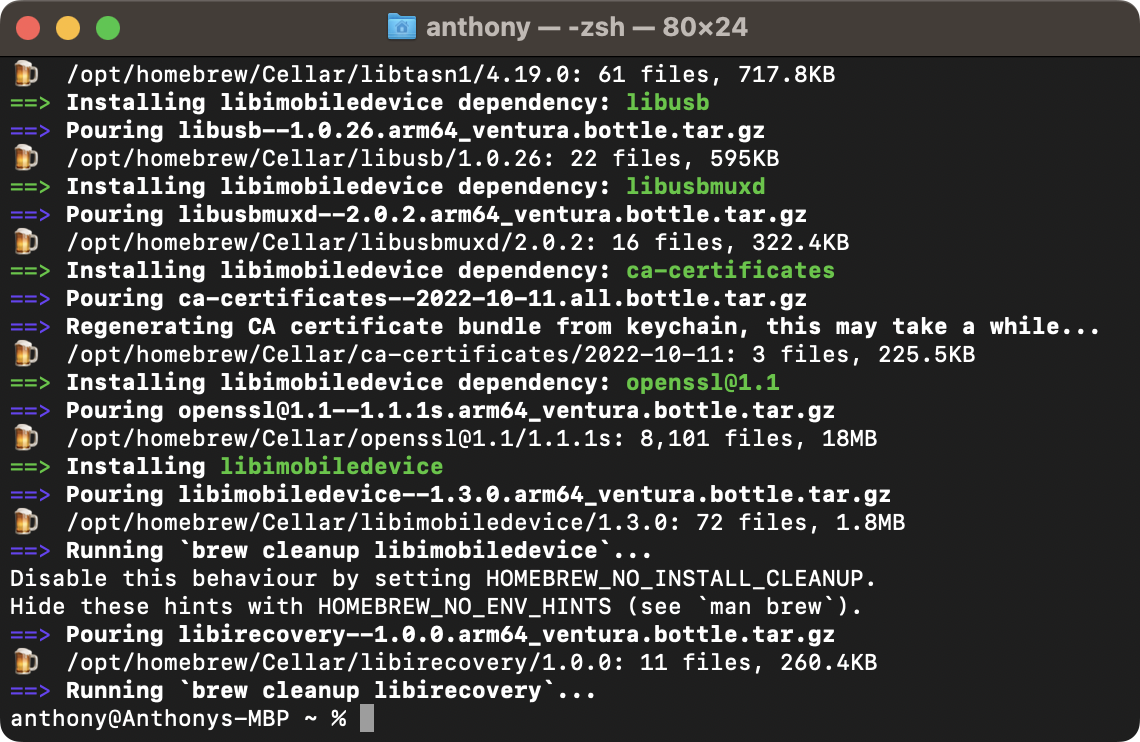The height and width of the screenshot is (742, 1140).
Task: Zoom the window using the green button
Action: pos(108,28)
